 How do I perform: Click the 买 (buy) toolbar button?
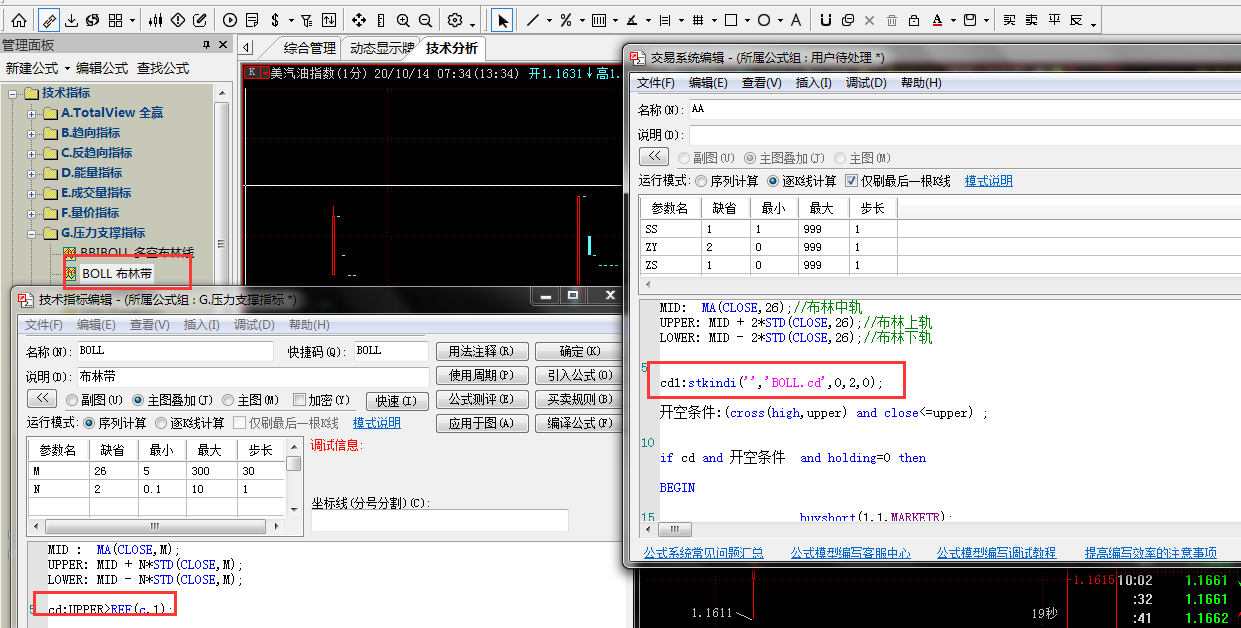(x=1009, y=20)
